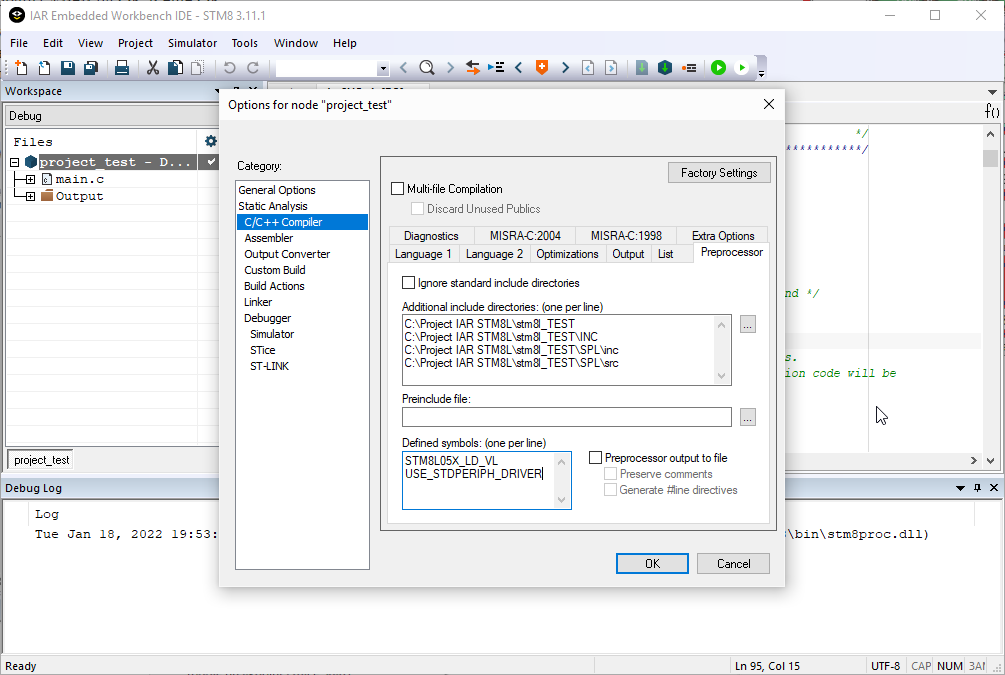Toggle the Multi-file Compilation checkbox
Viewport: 1005px width, 675px height.
397,188
